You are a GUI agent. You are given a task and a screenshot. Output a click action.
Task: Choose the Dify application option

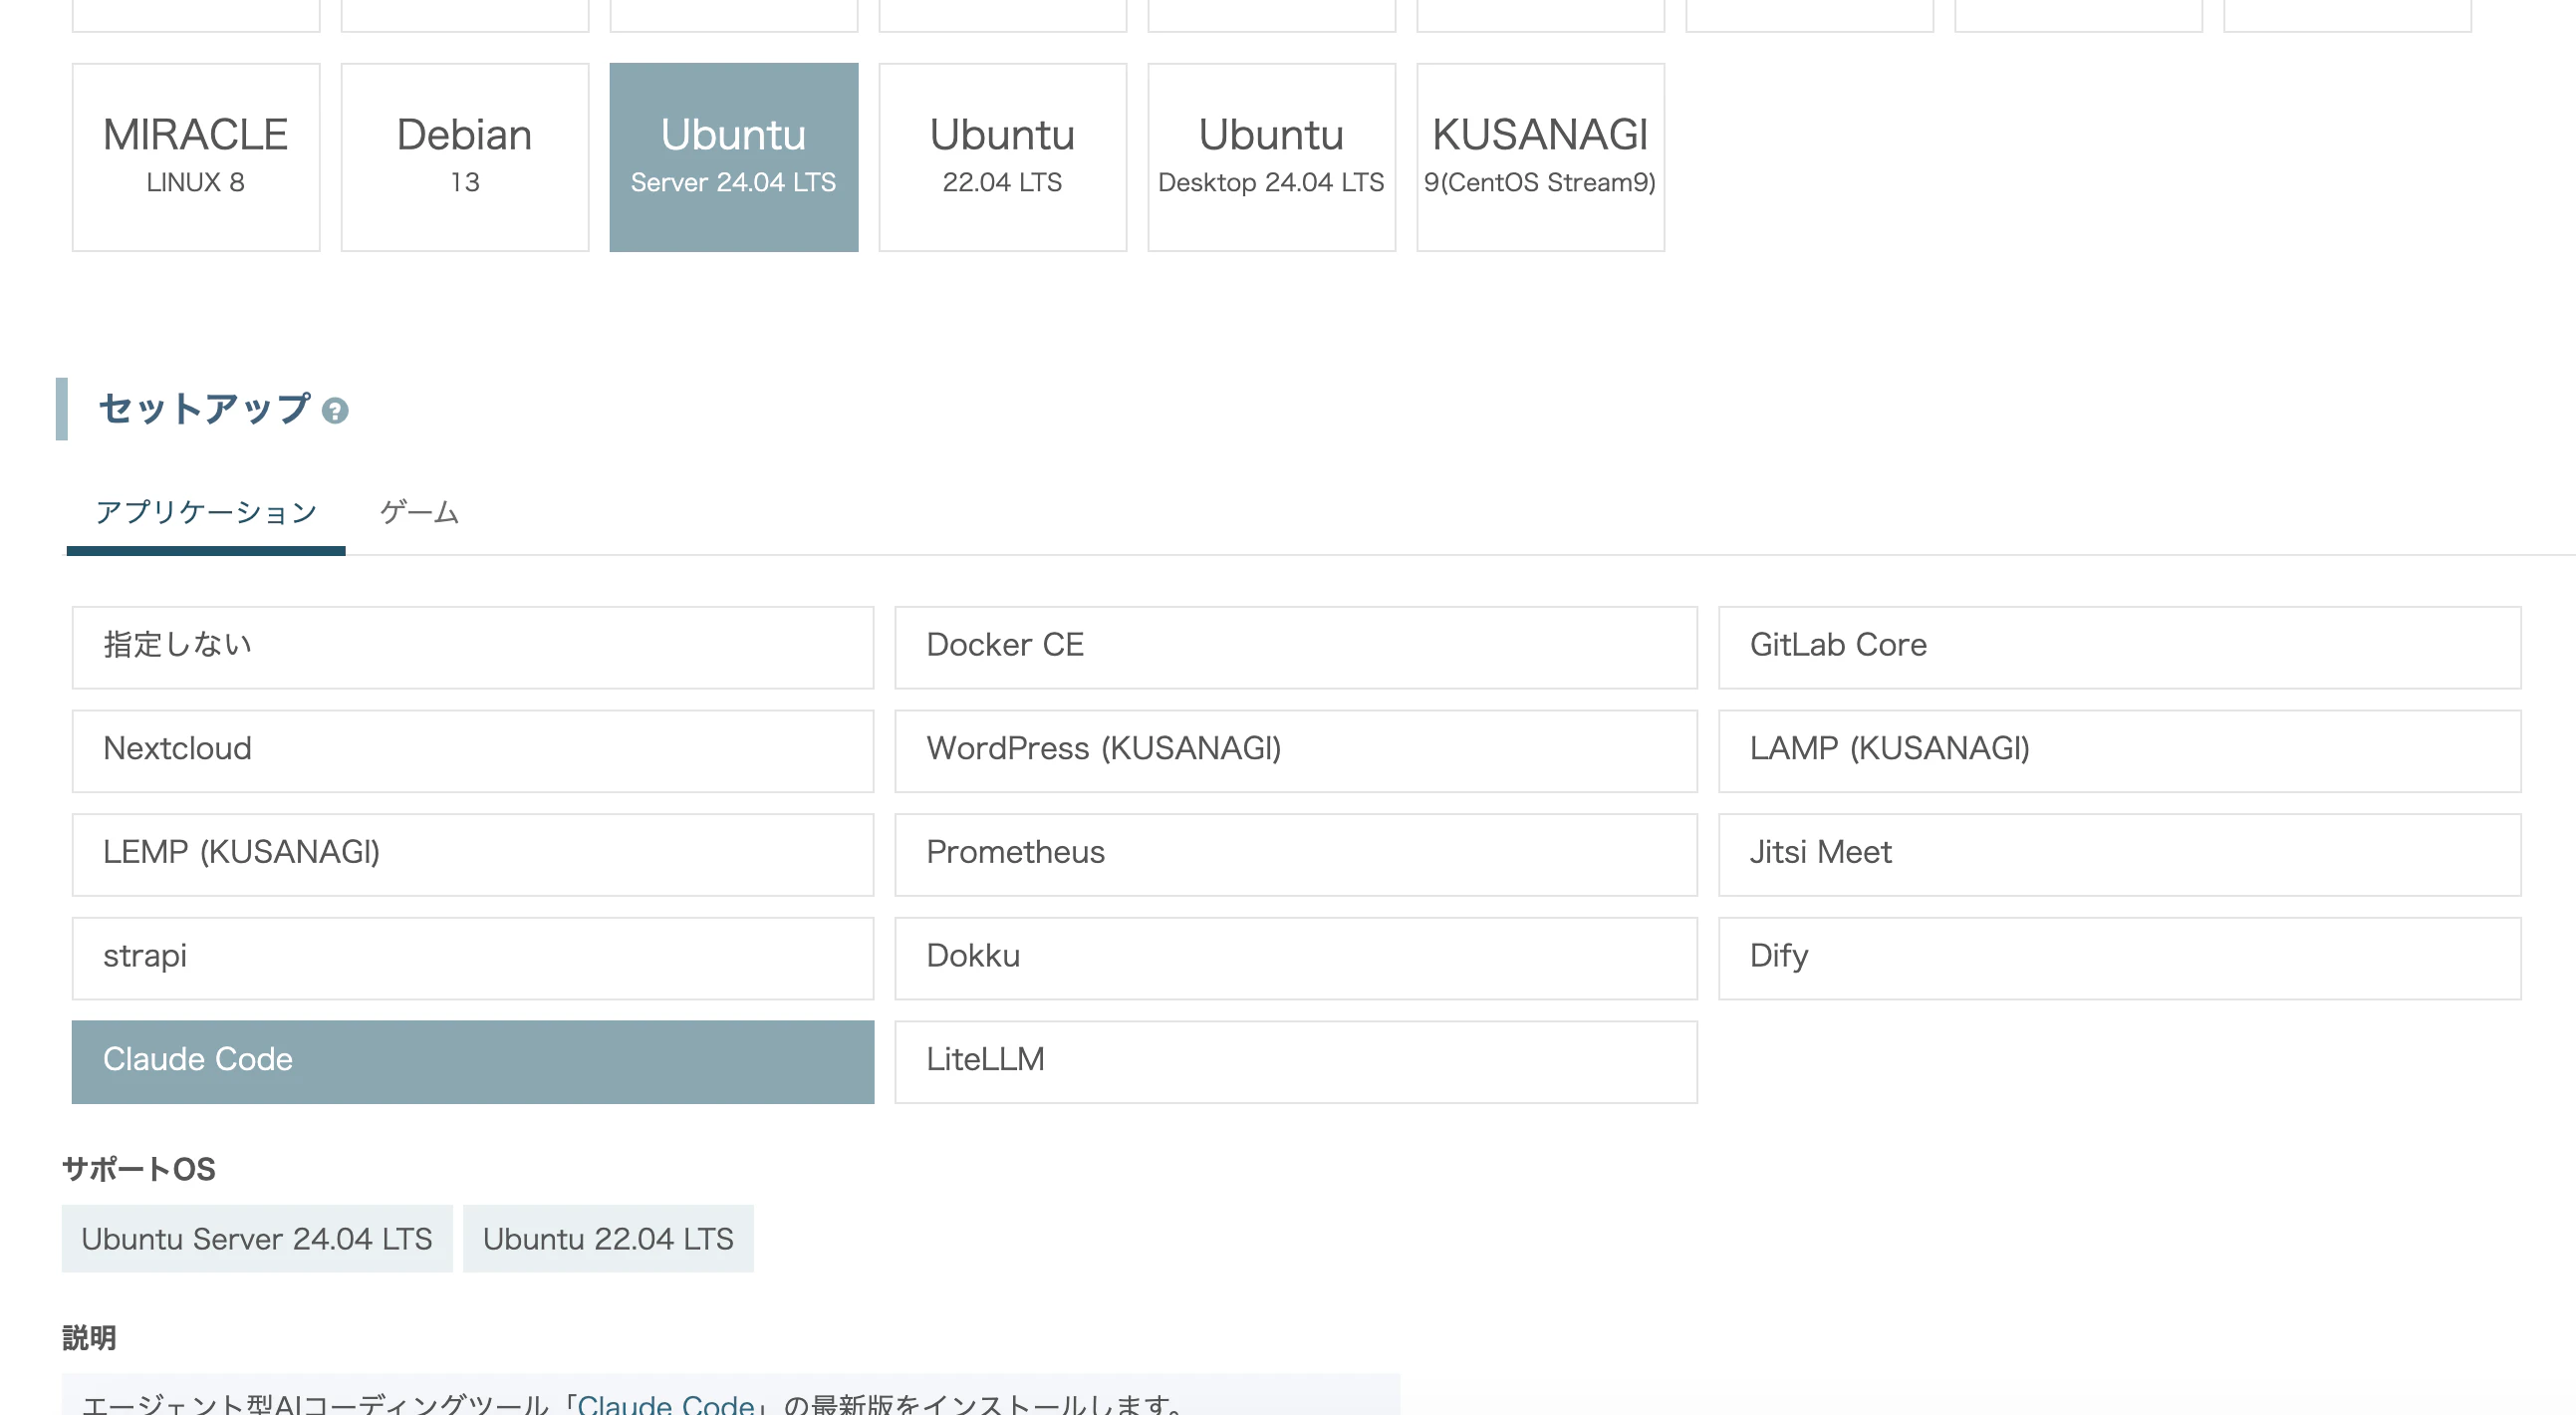pyautogui.click(x=2120, y=958)
